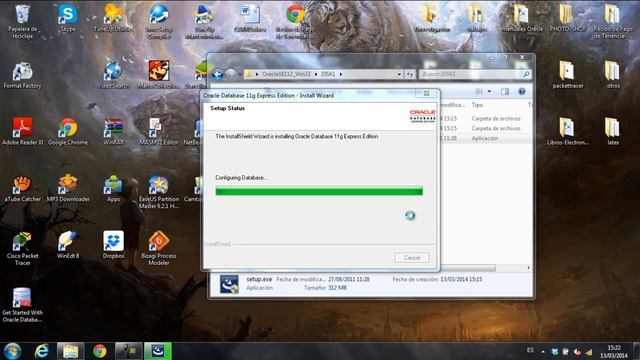This screenshot has width=640, height=360.
Task: Open the latex folder
Action: pos(613,131)
